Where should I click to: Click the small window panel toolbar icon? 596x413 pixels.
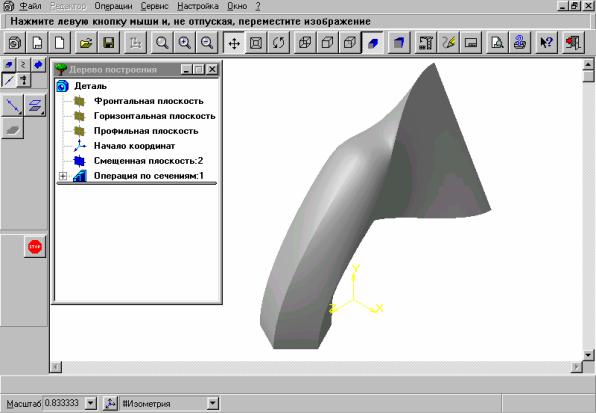[471, 43]
